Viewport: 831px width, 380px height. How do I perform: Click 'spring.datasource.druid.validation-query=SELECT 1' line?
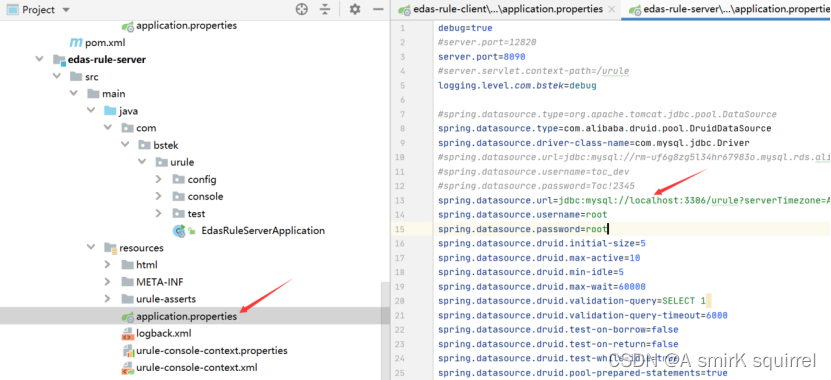point(572,301)
